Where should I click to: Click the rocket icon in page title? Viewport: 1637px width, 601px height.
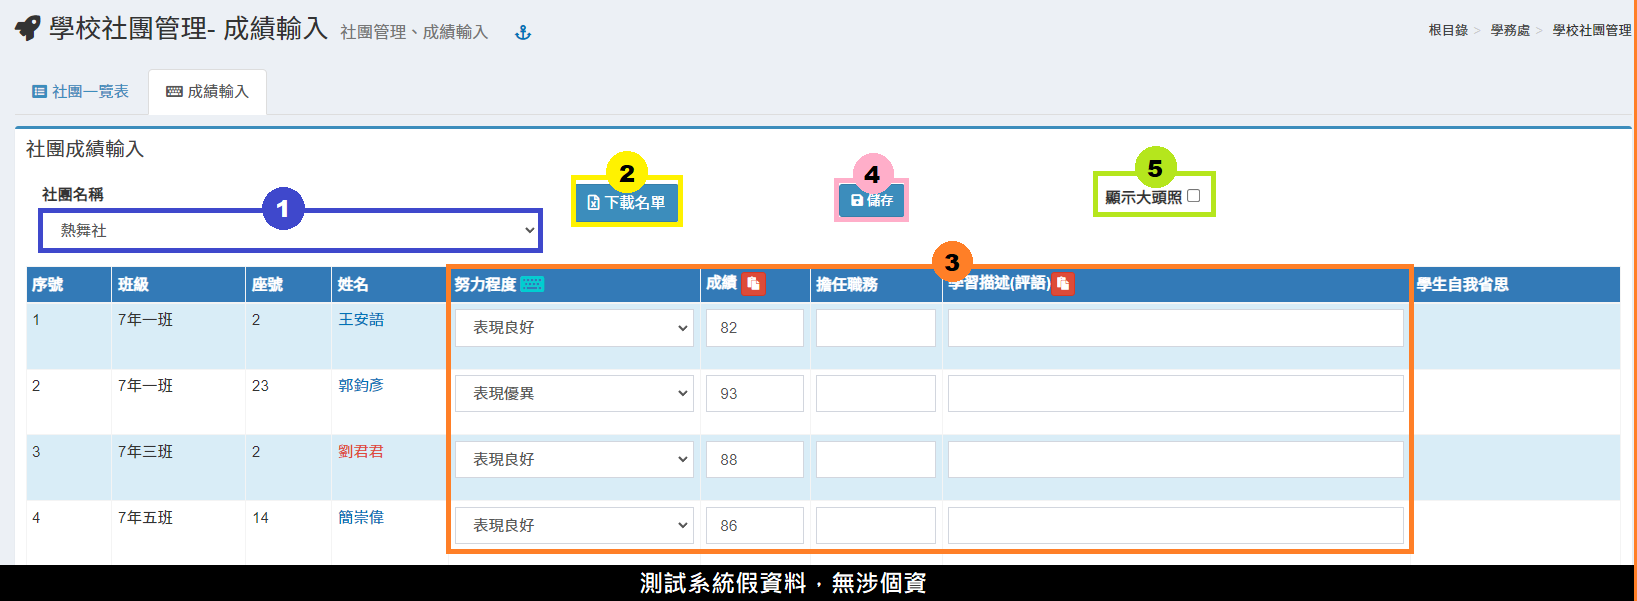28,28
